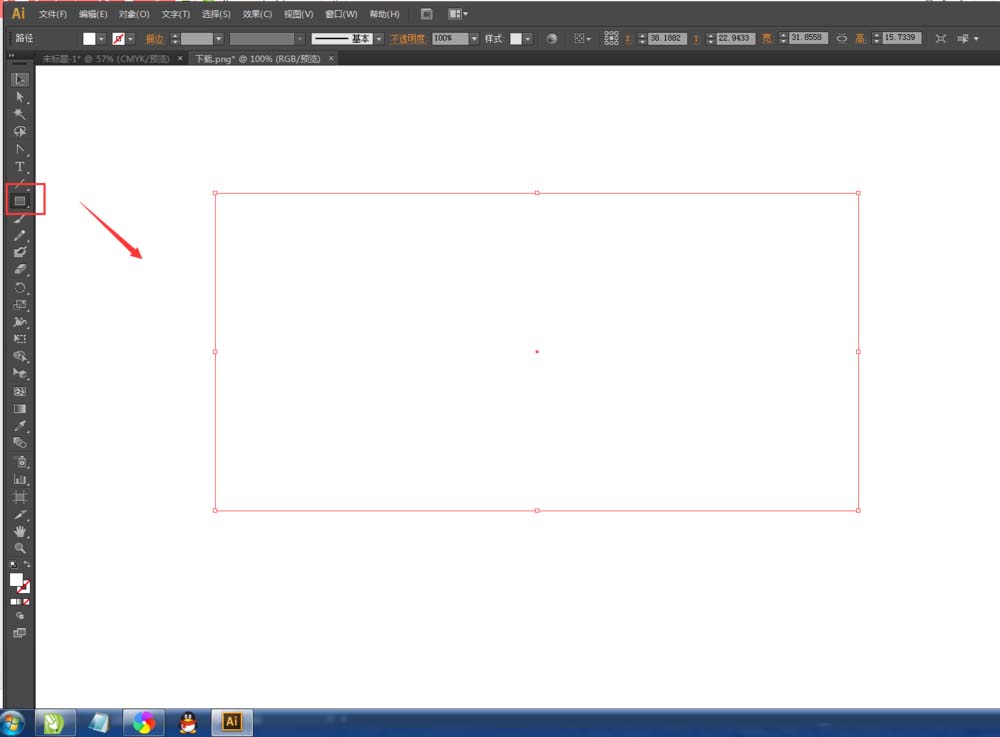Set paint to None in toolbox
Viewport: 1000px width, 737px height.
tap(26, 602)
